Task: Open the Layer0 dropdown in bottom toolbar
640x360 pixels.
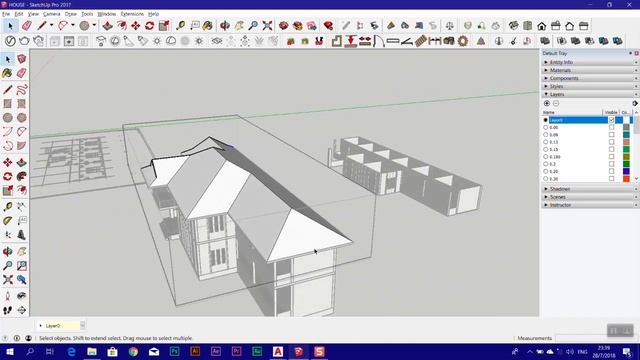Action: (82, 325)
